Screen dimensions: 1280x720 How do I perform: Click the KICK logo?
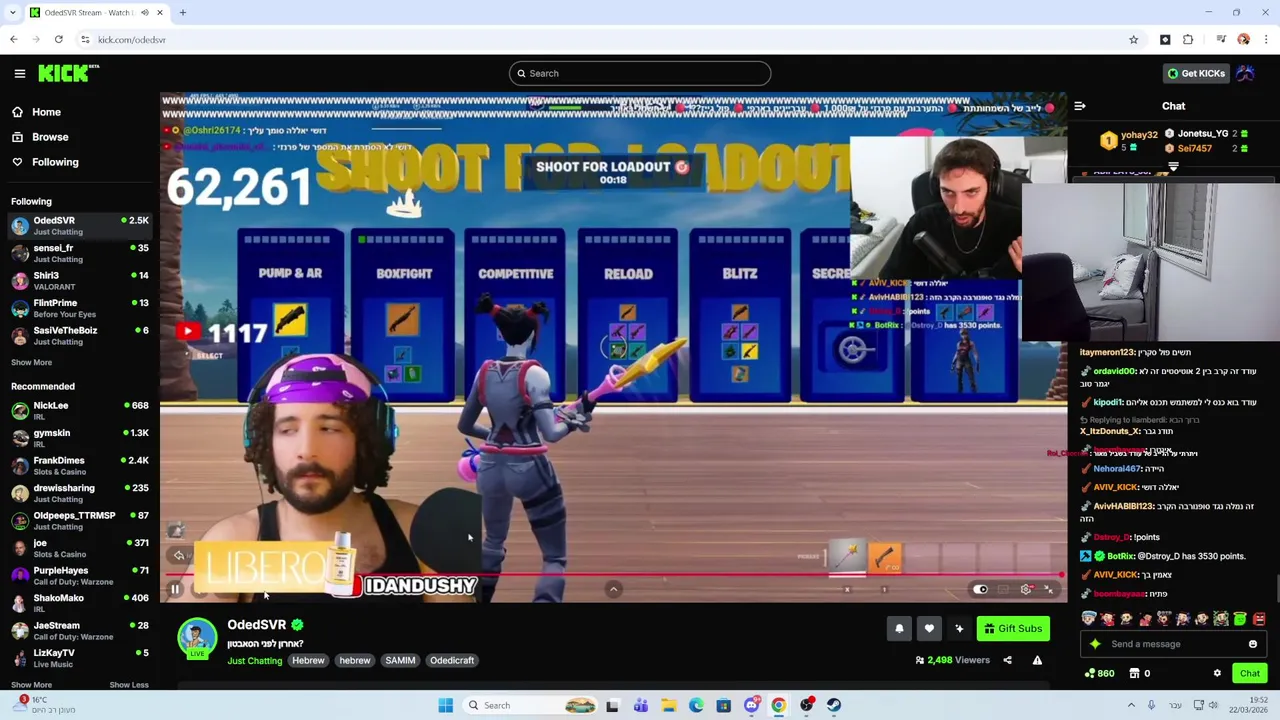tap(68, 73)
